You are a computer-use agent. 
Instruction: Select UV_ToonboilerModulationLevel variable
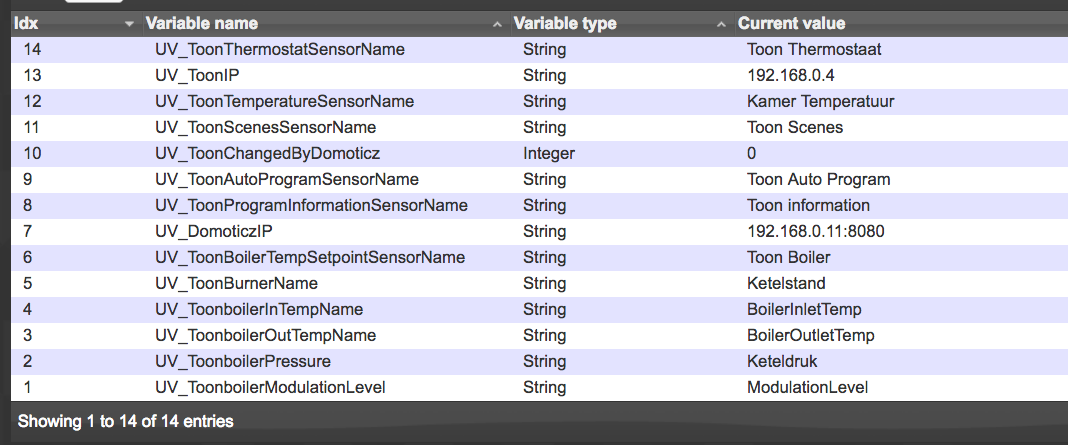270,387
